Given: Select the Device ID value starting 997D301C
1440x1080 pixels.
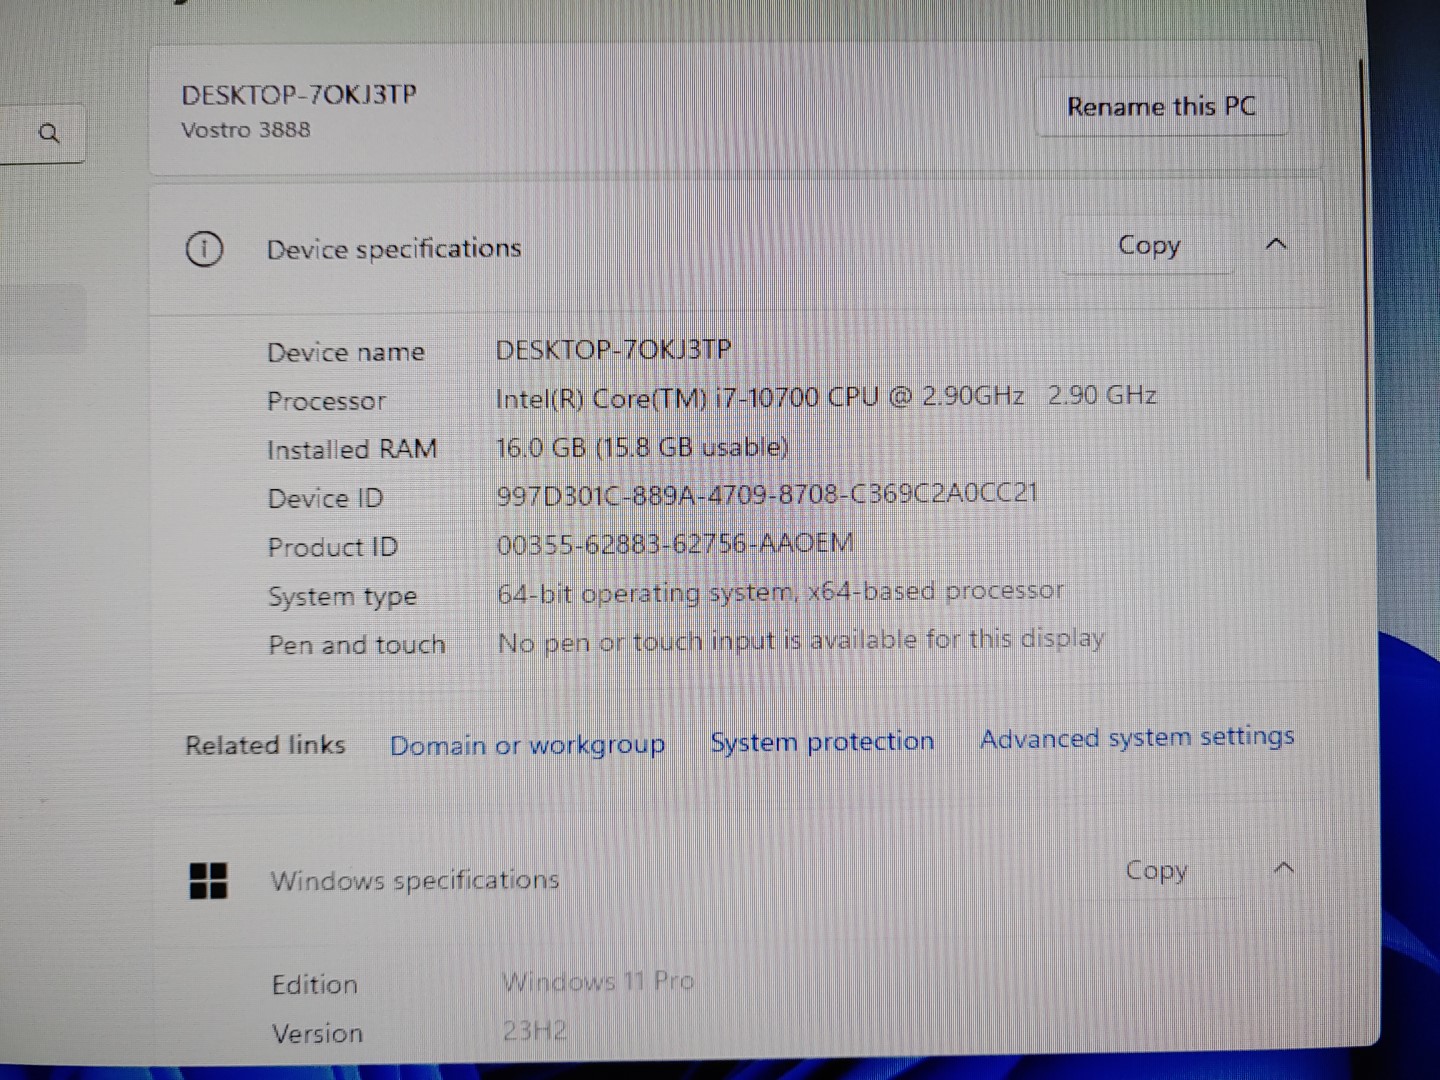Looking at the screenshot, I should (x=767, y=494).
